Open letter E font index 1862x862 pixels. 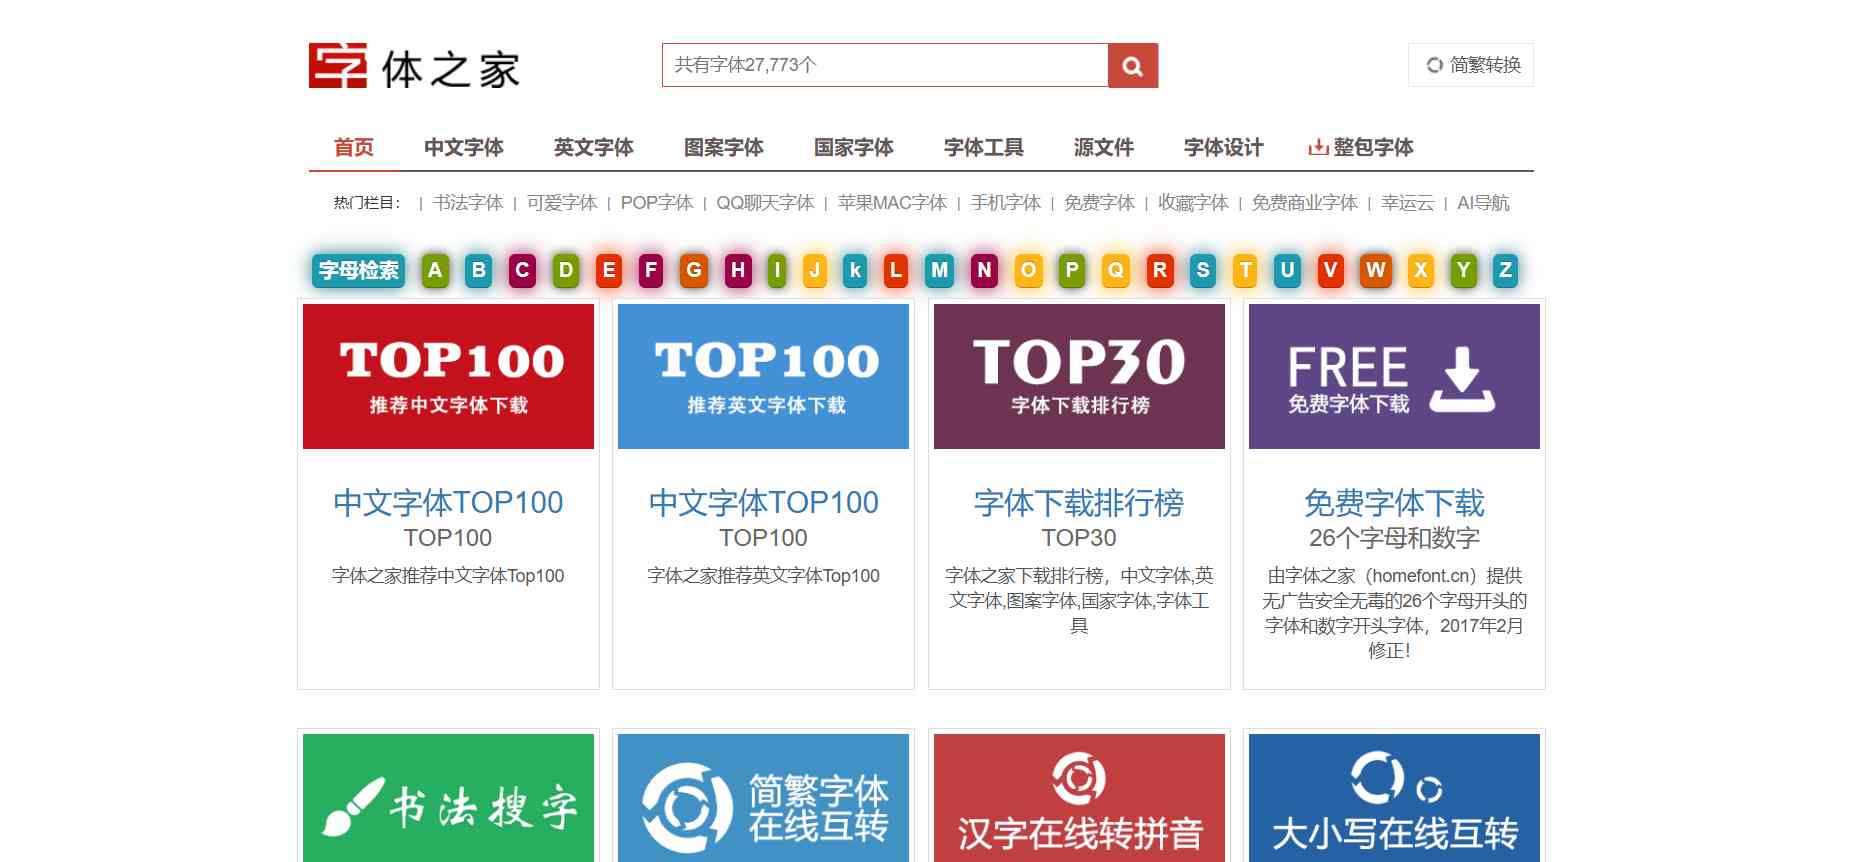click(608, 270)
